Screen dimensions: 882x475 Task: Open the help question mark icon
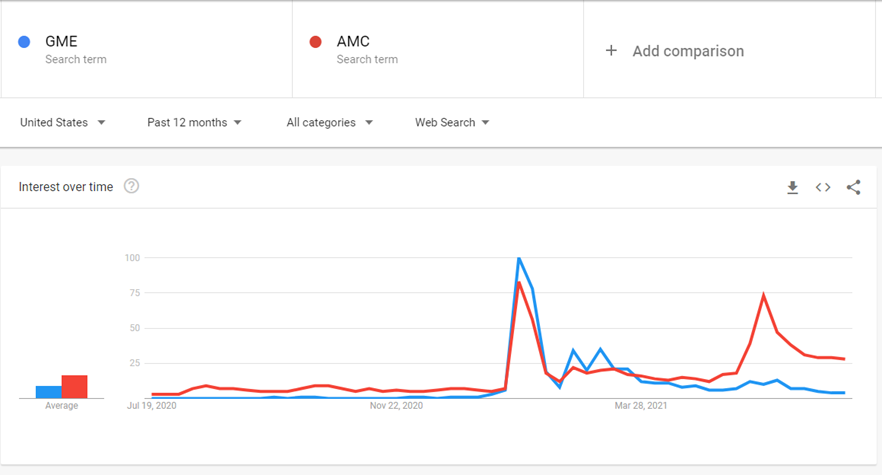[131, 186]
